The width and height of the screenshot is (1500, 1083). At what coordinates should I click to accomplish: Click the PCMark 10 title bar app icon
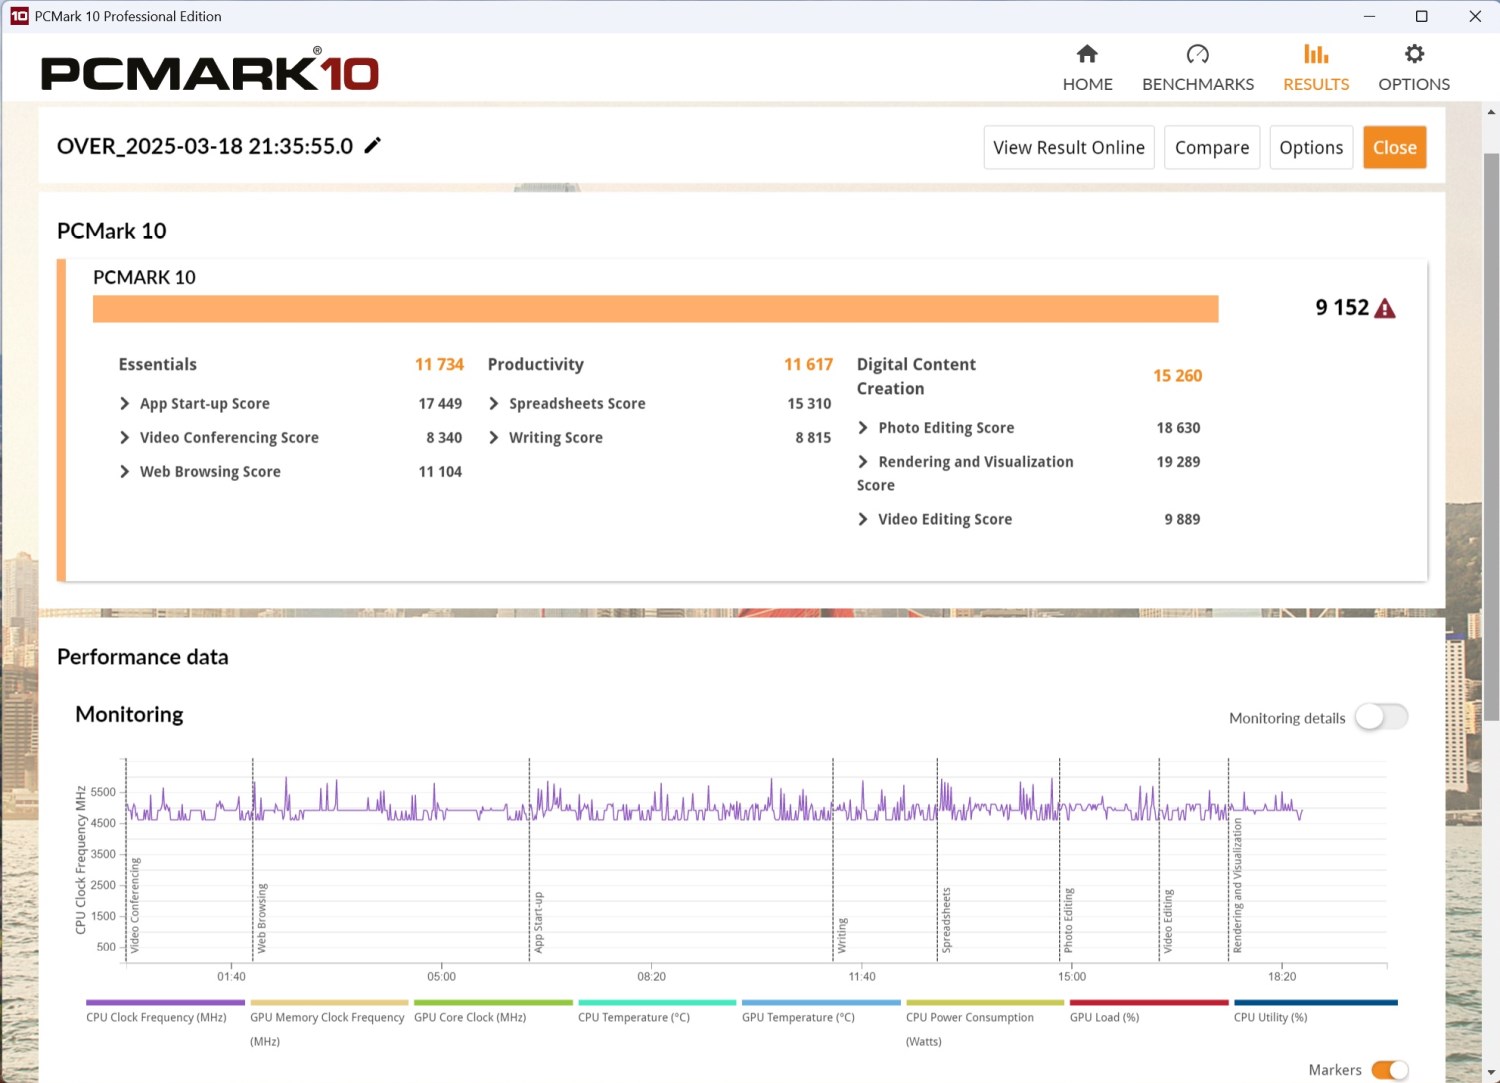coord(18,16)
